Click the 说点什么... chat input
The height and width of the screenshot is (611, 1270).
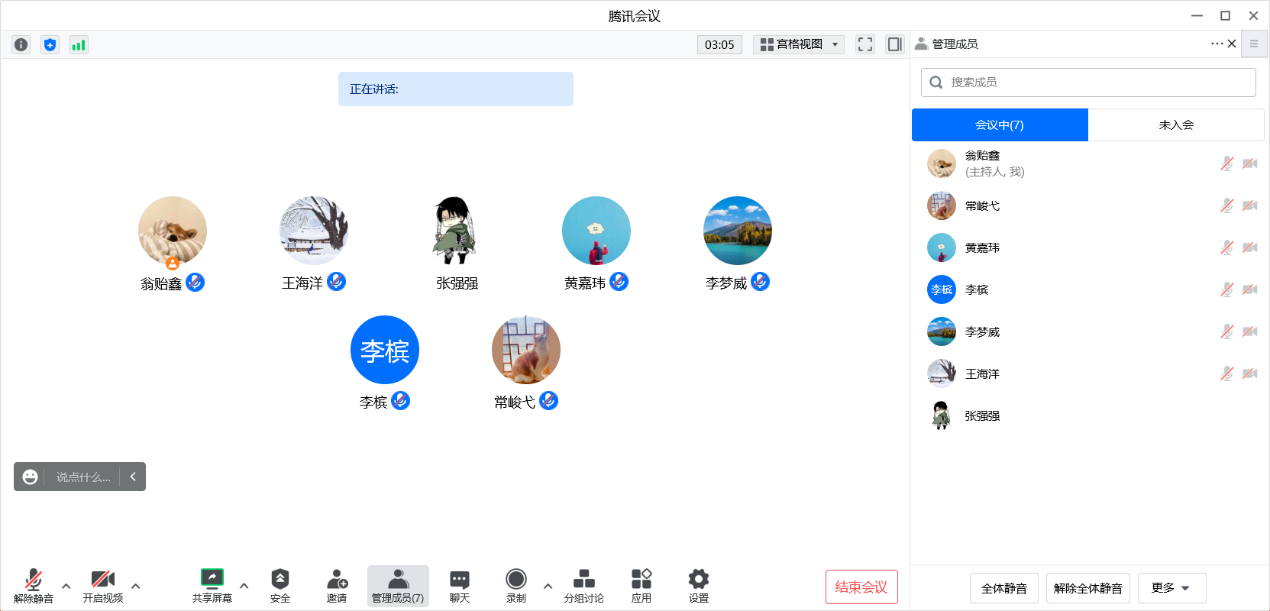[x=83, y=477]
